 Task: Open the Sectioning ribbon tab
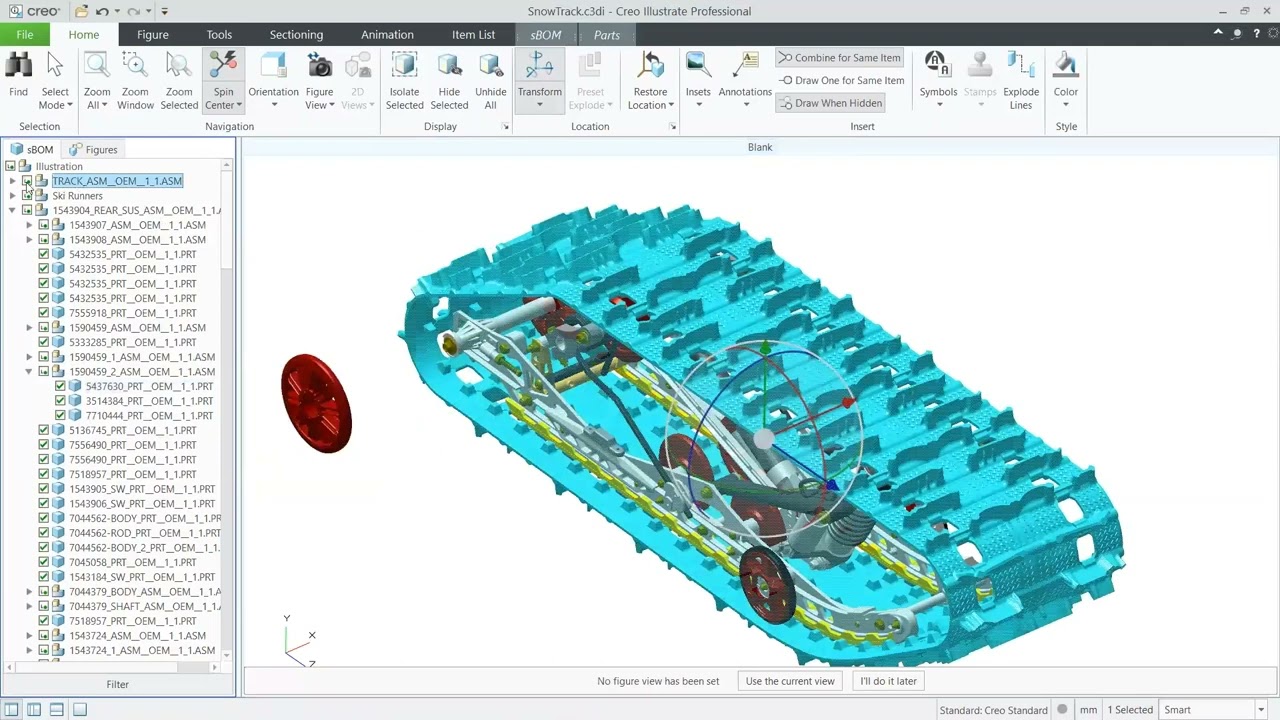[296, 34]
